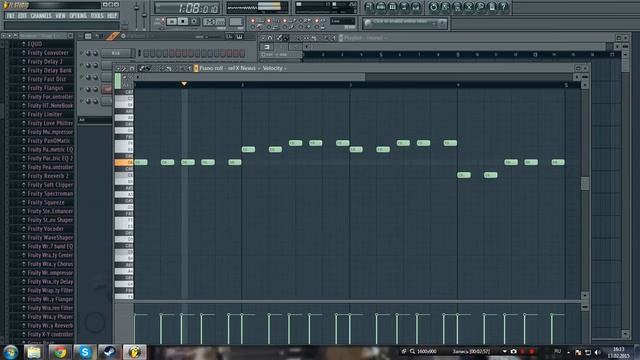This screenshot has width=640, height=360.
Task: Adjust the main volume slider
Action: [137, 16]
